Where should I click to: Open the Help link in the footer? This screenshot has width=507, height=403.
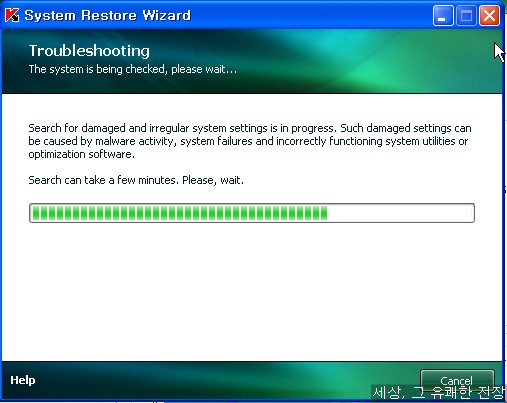pos(23,380)
